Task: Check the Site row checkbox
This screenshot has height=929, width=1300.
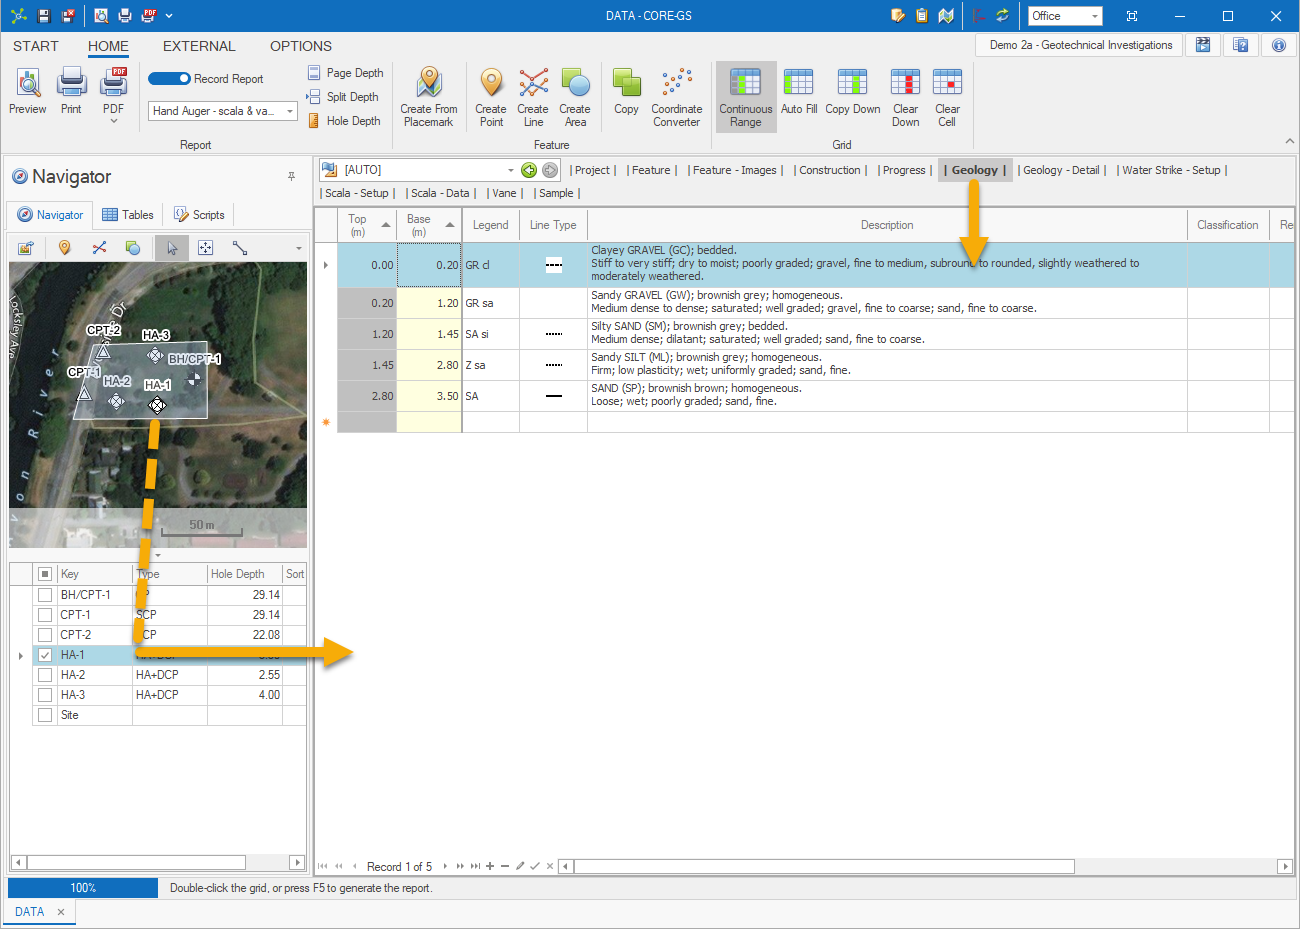Action: 45,715
